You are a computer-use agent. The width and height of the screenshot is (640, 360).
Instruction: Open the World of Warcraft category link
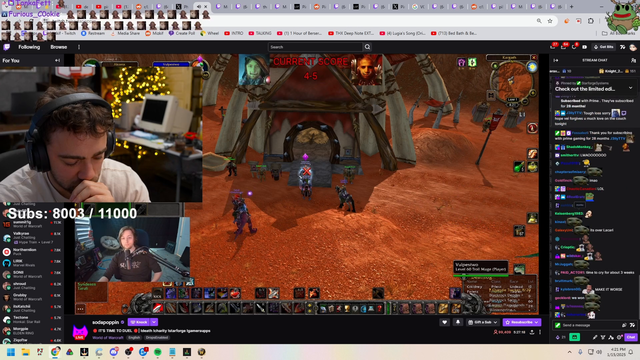[x=107, y=338]
